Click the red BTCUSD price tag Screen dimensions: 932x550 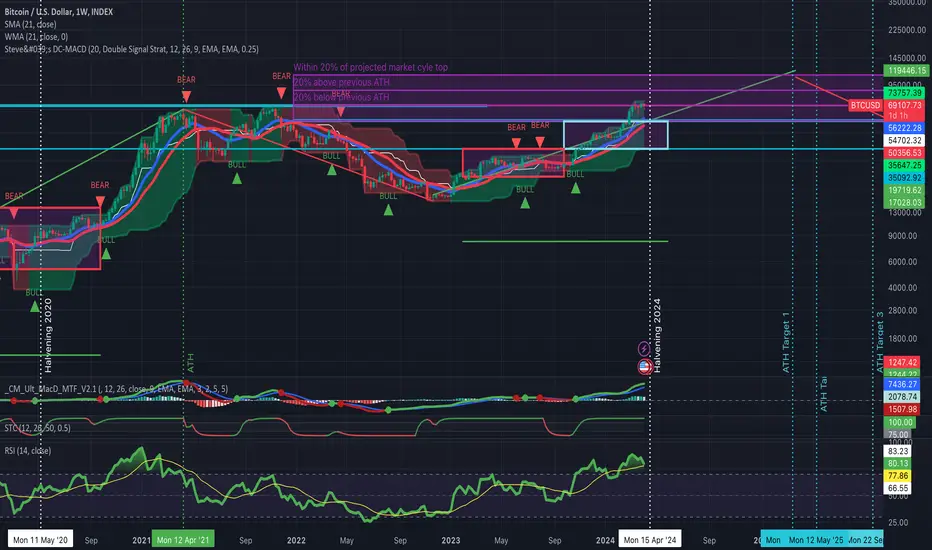(865, 105)
